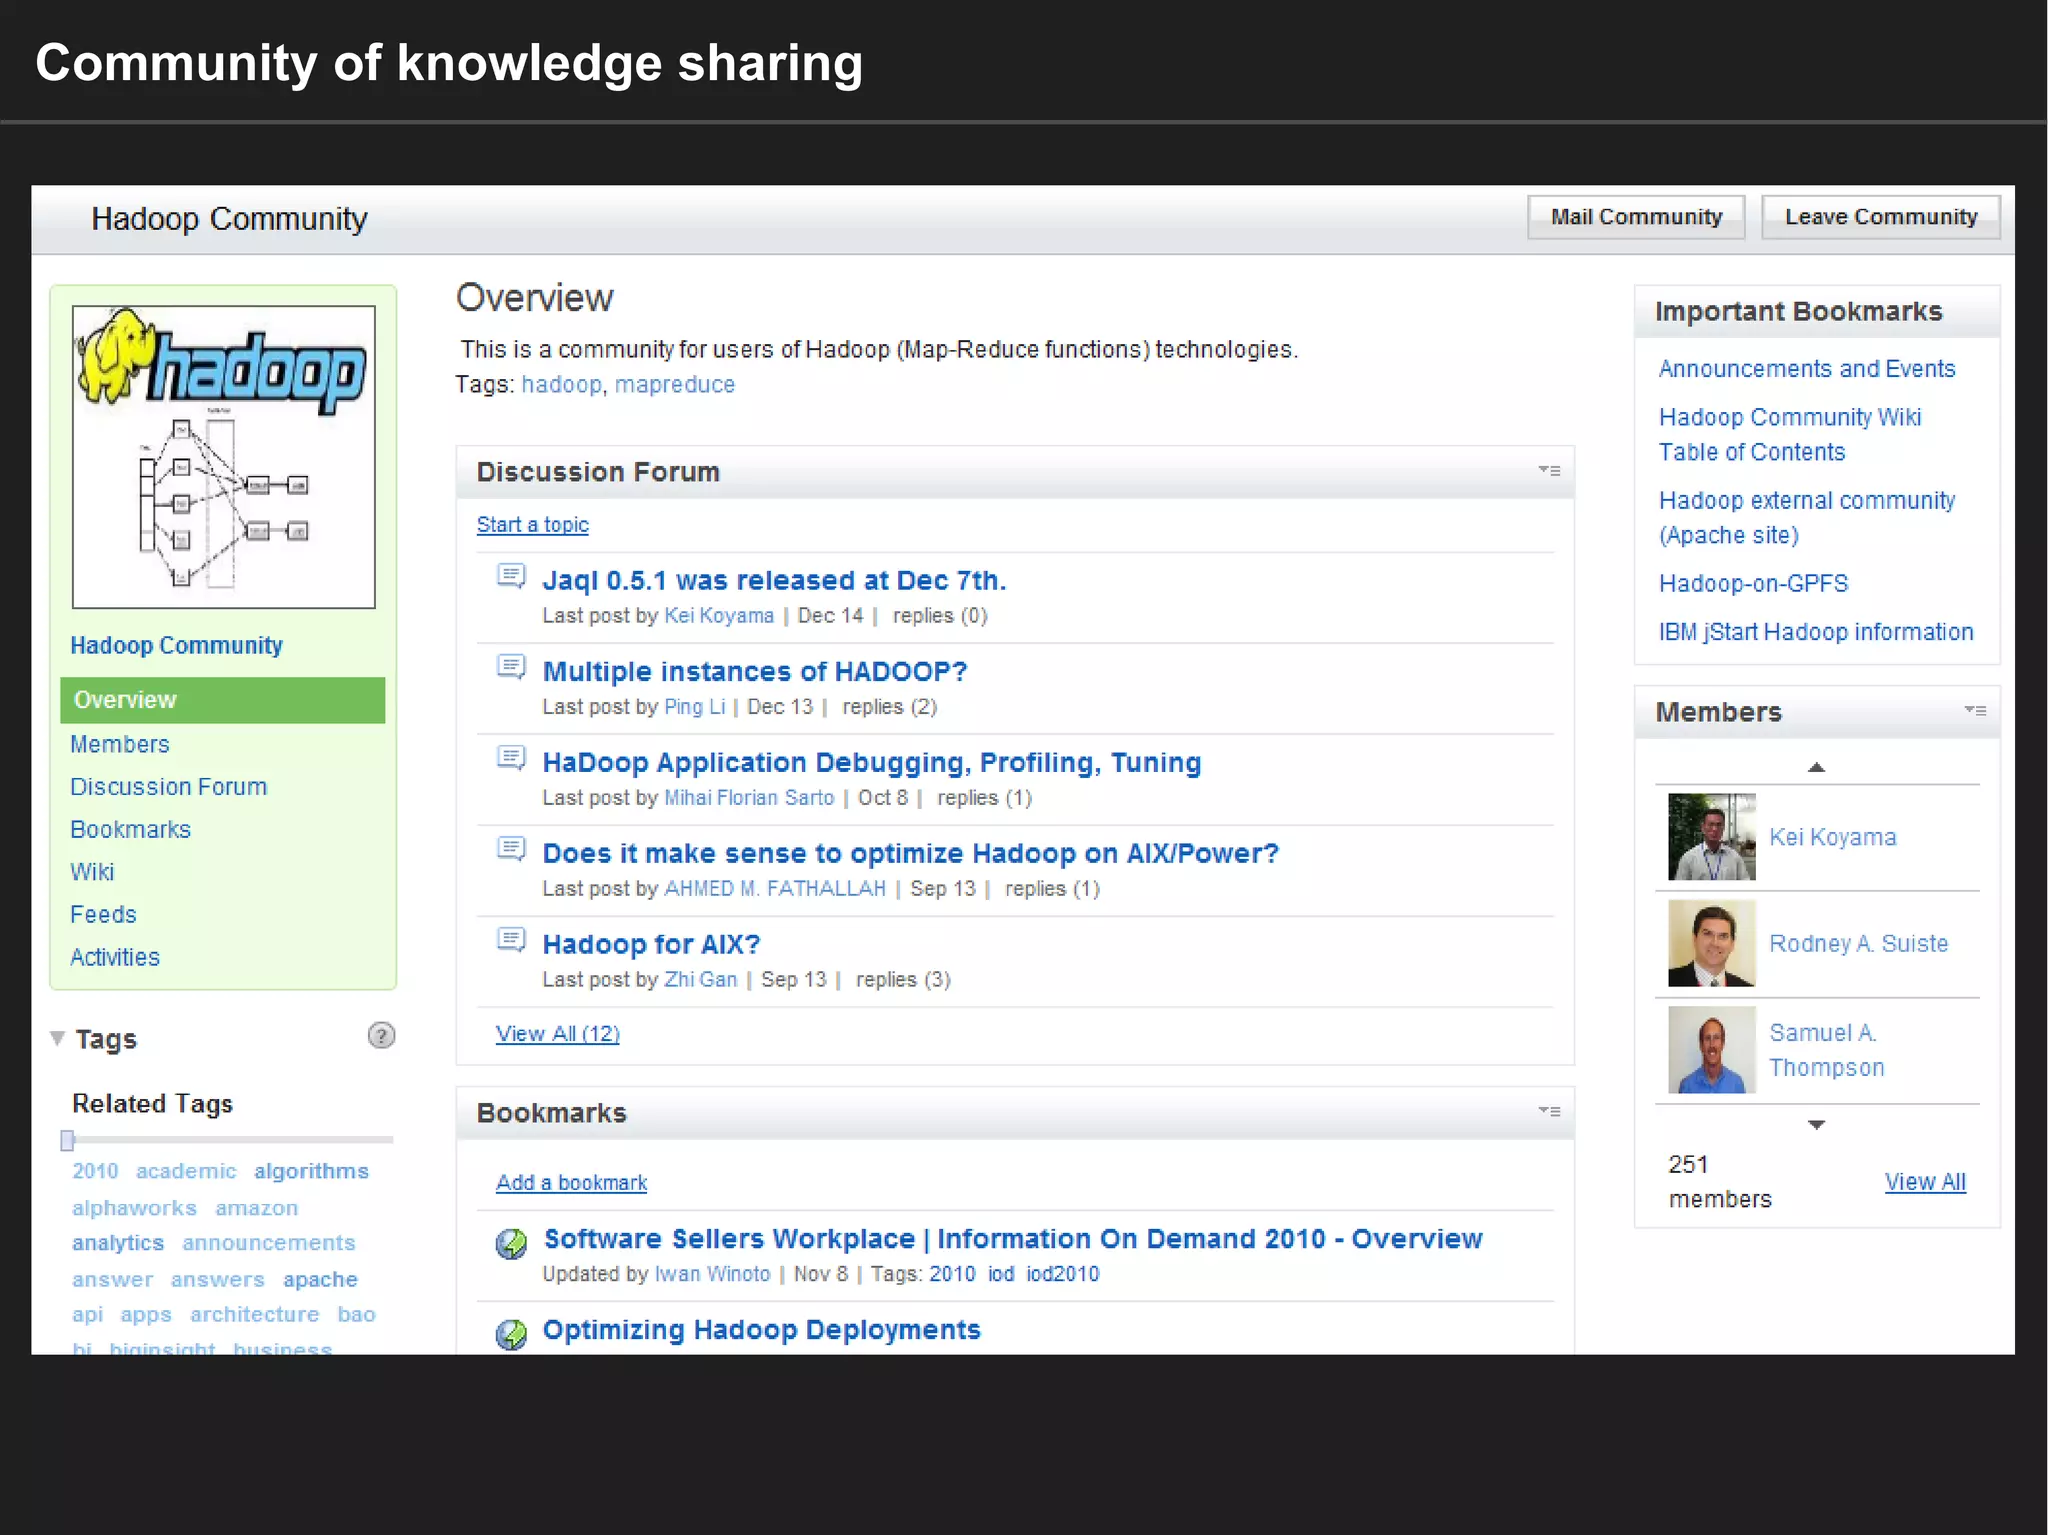Open Software Sellers Workplace bookmark
The image size is (2048, 1535).
1013,1239
